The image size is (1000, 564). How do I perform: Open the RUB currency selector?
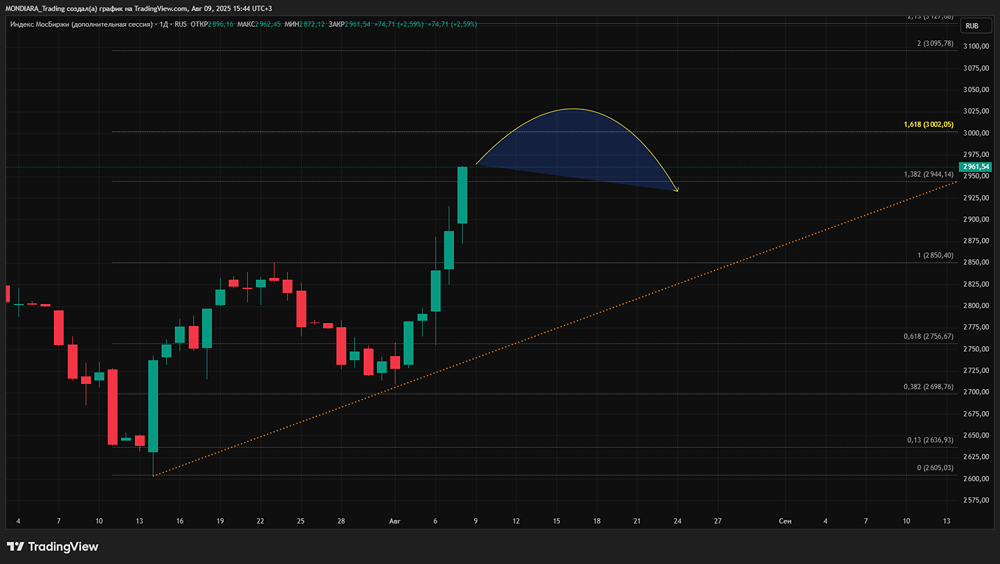(x=976, y=26)
